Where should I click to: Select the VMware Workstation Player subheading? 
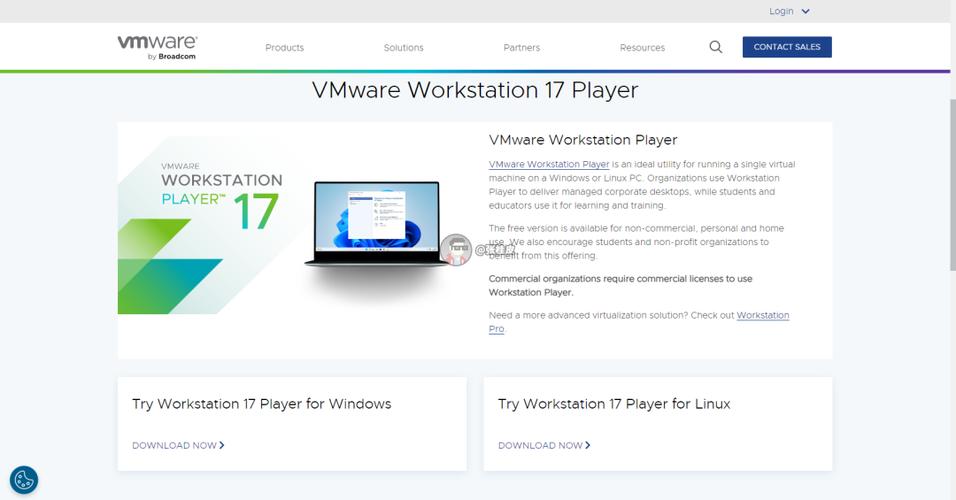(583, 140)
